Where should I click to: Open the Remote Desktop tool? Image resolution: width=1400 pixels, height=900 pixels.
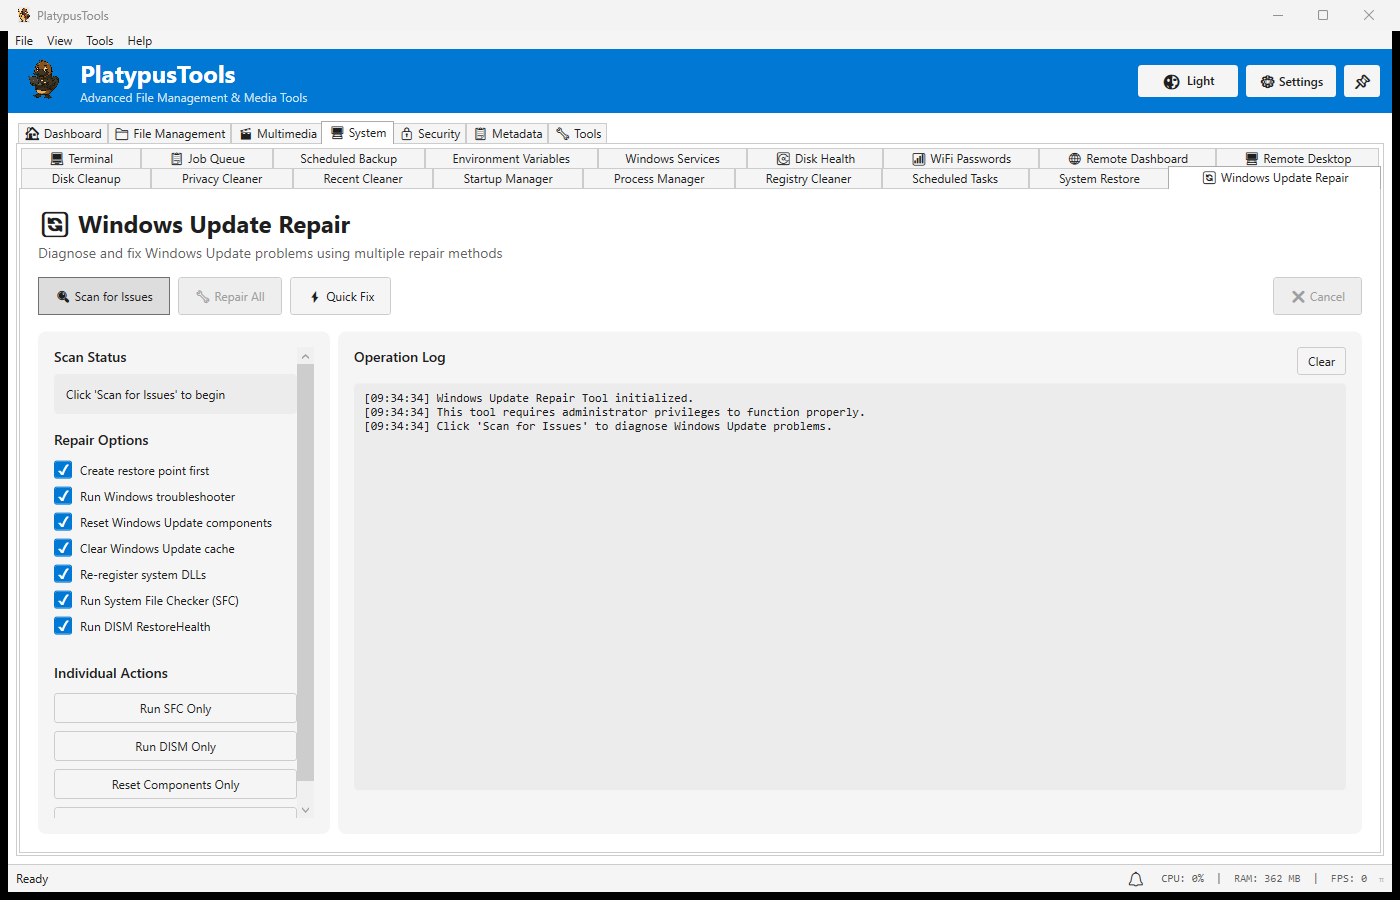pyautogui.click(x=1298, y=158)
